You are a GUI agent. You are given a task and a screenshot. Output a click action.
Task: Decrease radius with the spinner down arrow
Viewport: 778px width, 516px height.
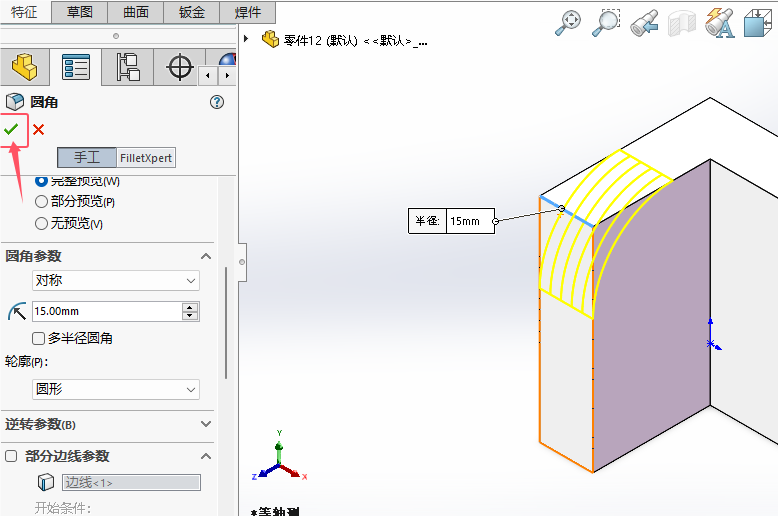(190, 316)
